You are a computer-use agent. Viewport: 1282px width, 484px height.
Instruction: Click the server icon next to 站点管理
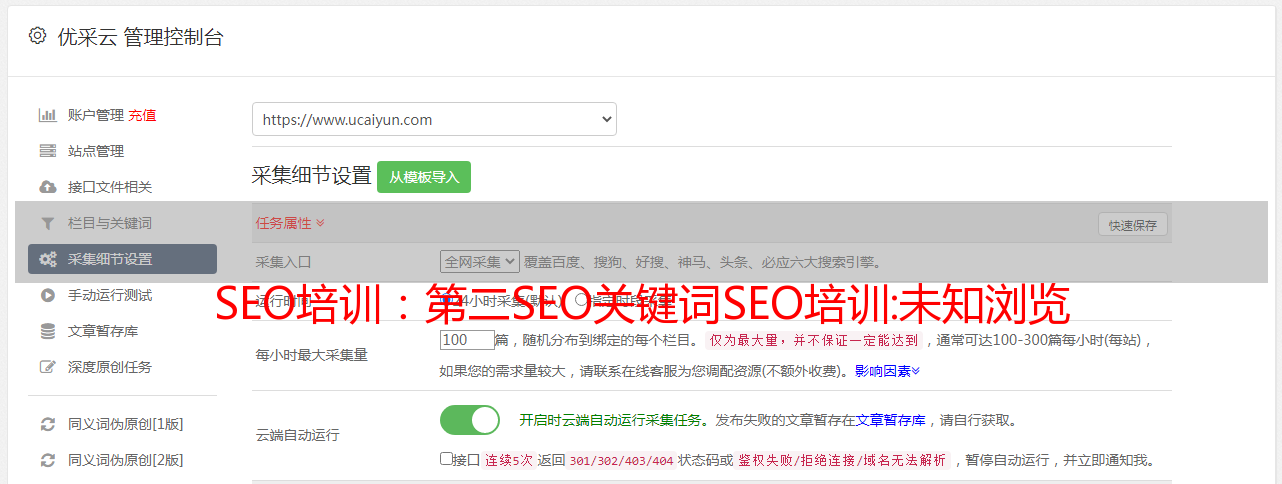(x=47, y=151)
